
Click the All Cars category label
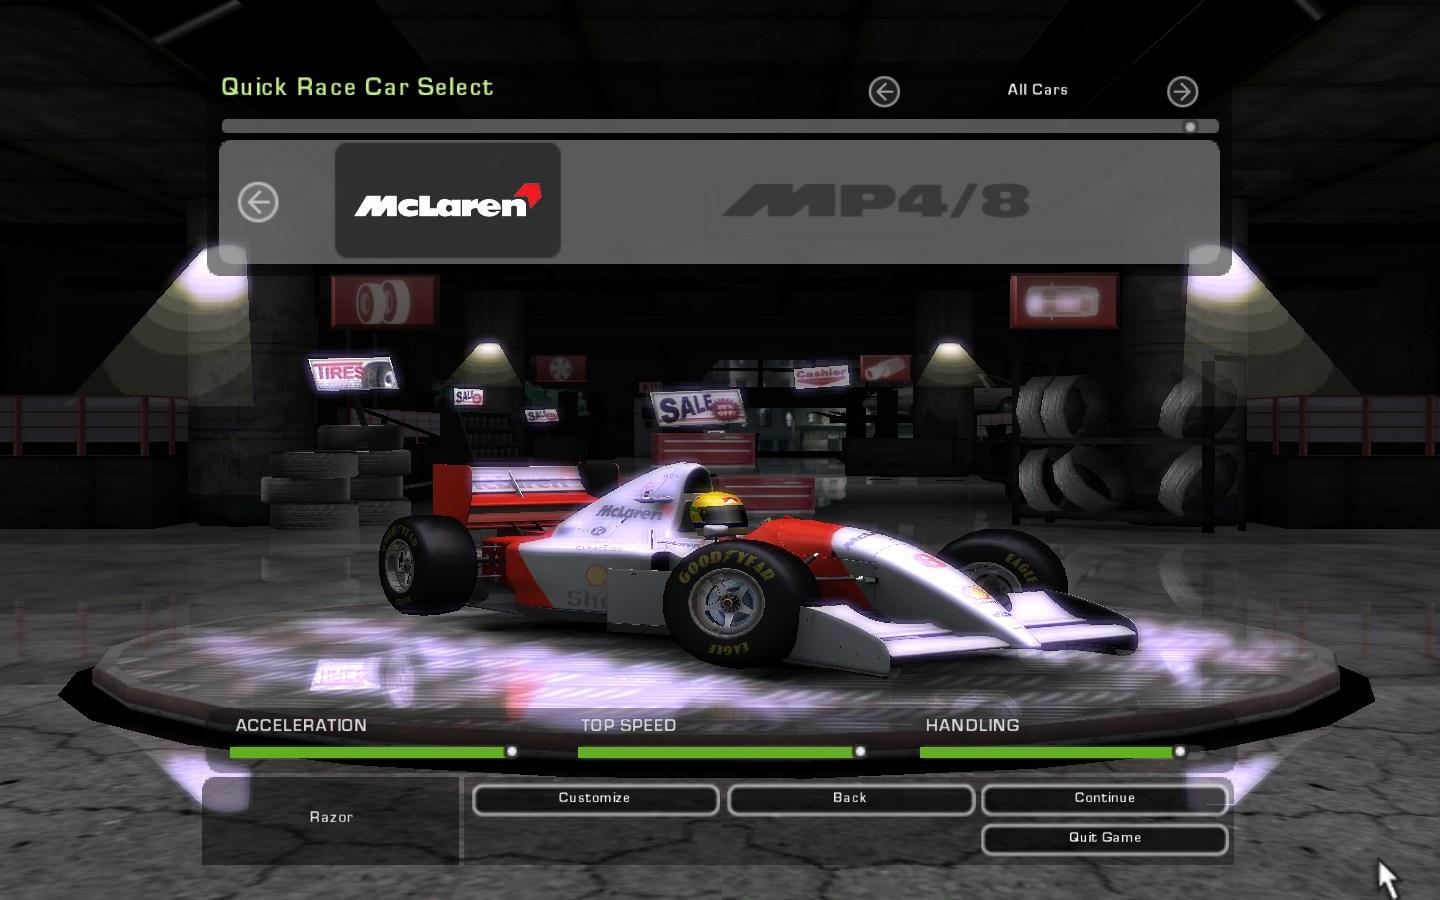[x=1037, y=90]
